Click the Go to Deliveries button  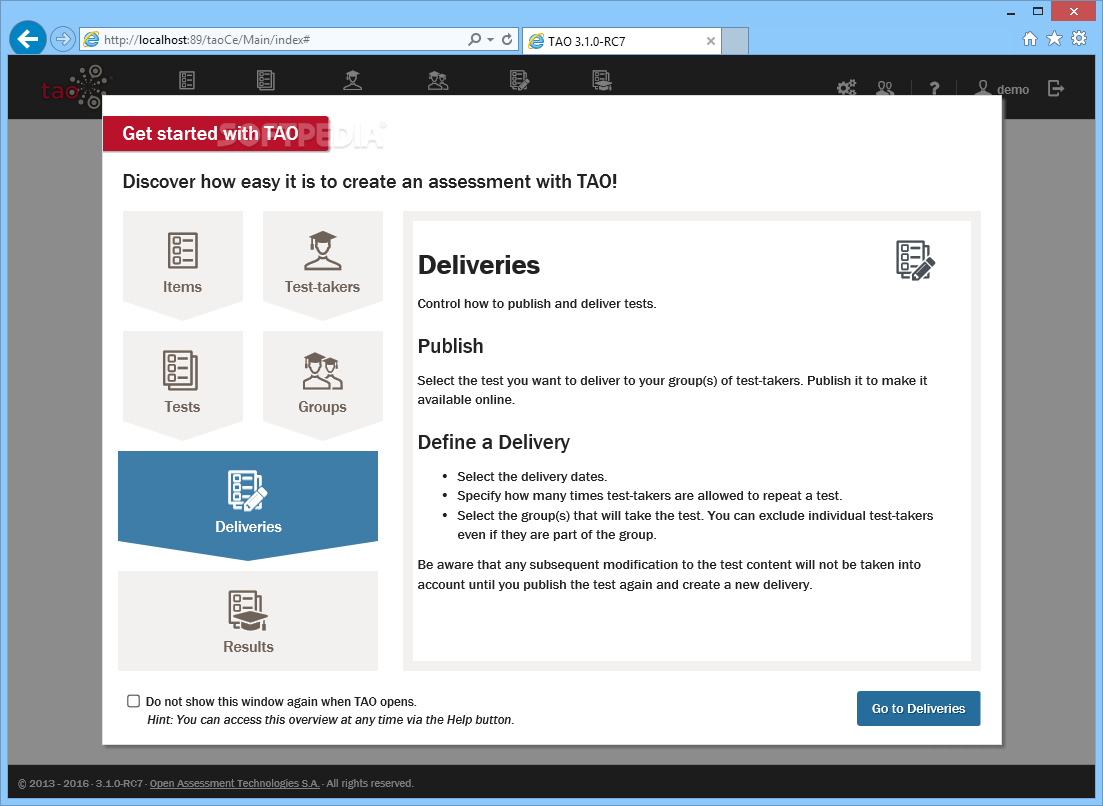(918, 708)
